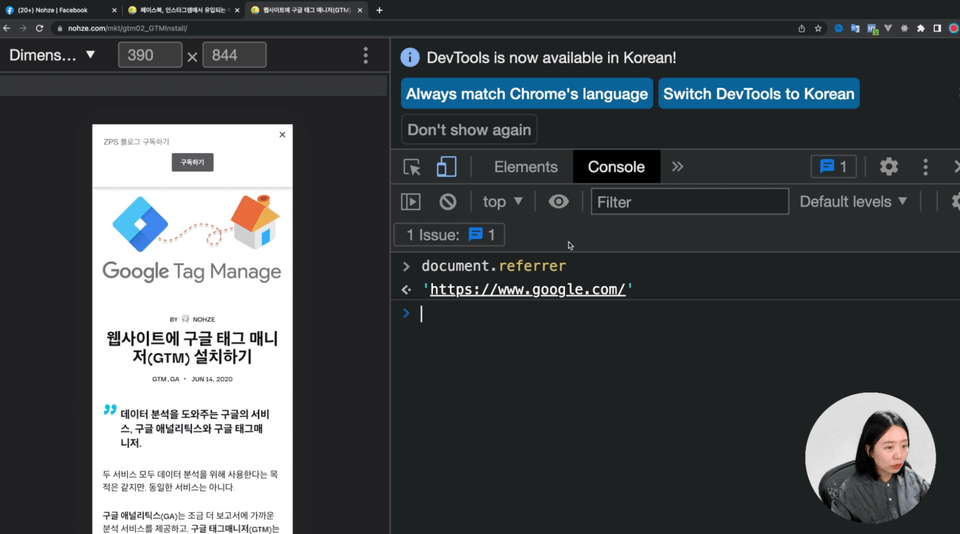The width and height of the screenshot is (960, 534).
Task: Click Always match Chrome's language
Action: coord(527,94)
